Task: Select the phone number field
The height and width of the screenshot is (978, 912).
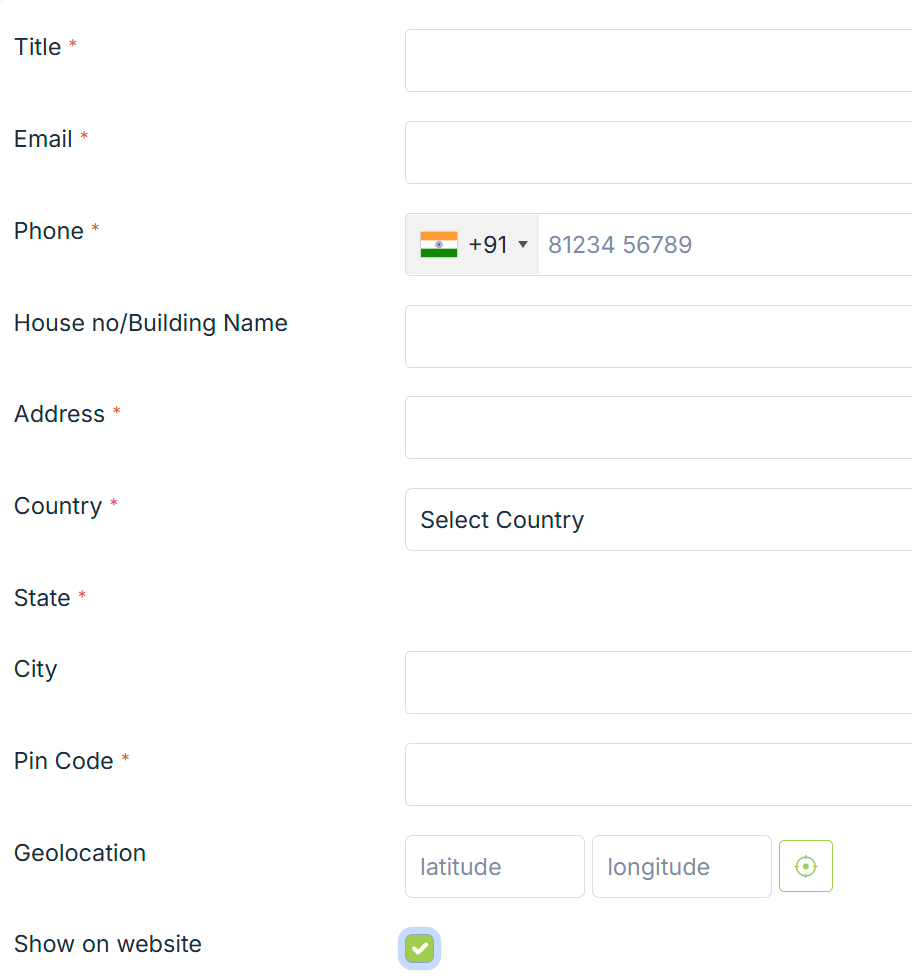Action: point(725,245)
